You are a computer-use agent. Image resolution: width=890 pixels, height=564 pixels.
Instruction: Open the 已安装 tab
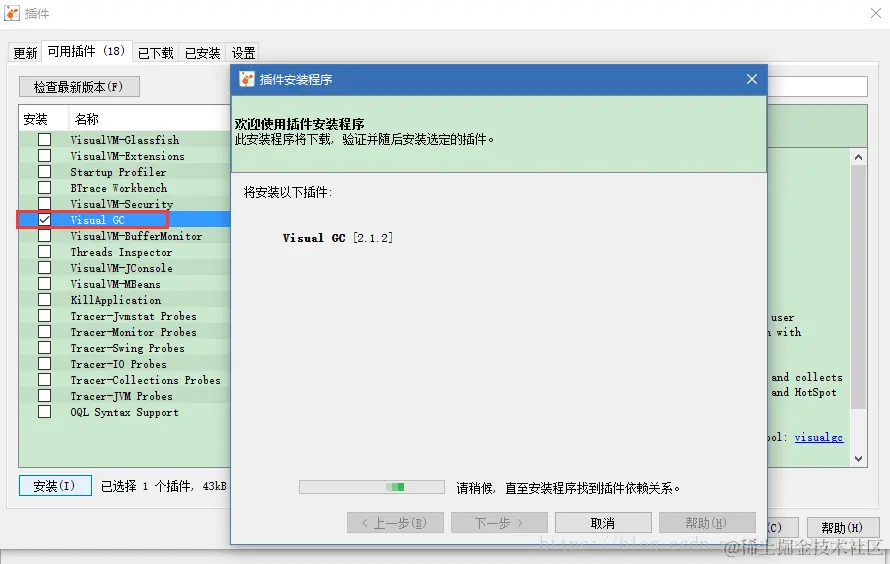pyautogui.click(x=203, y=53)
